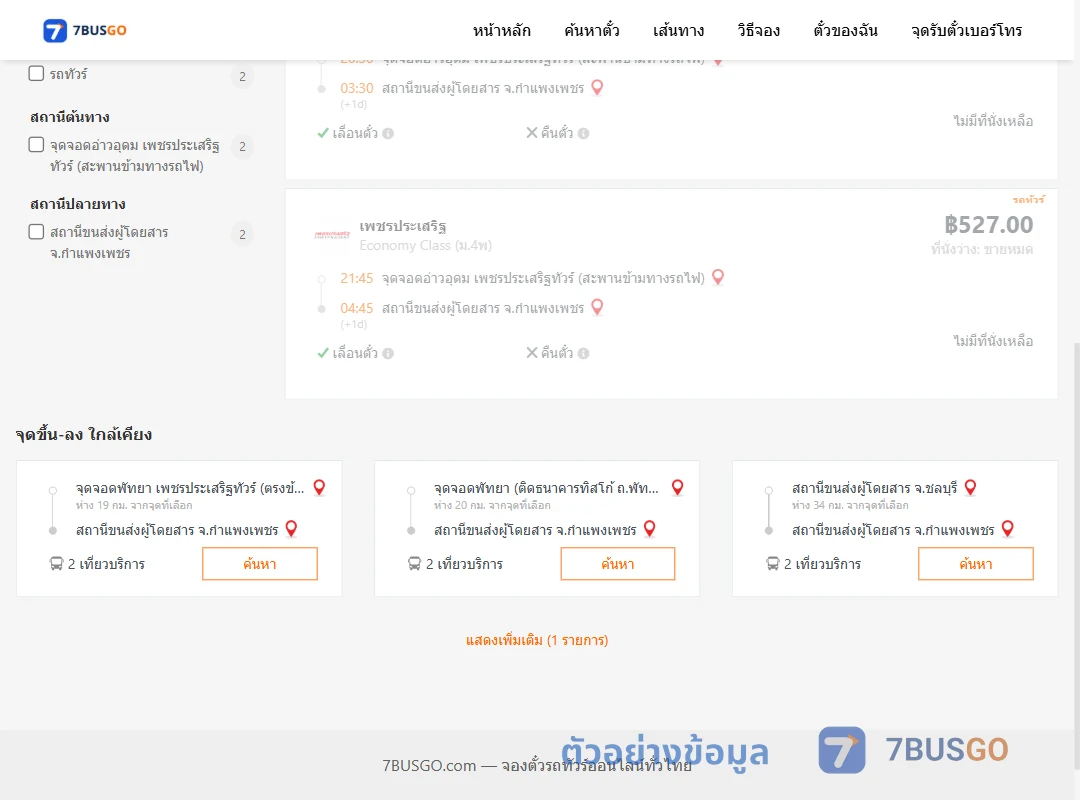
Task: Click the เลื่อนตั๋ว label in ฿527.00 trip
Action: (355, 353)
